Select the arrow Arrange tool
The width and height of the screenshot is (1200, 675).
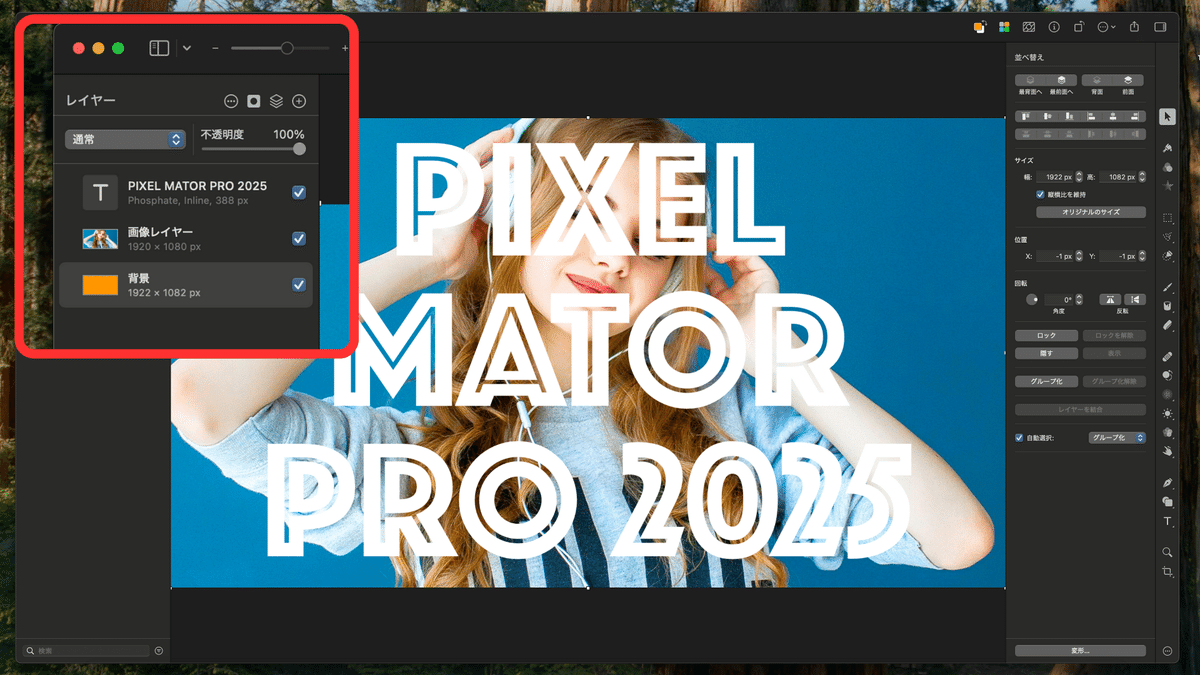tap(1167, 116)
